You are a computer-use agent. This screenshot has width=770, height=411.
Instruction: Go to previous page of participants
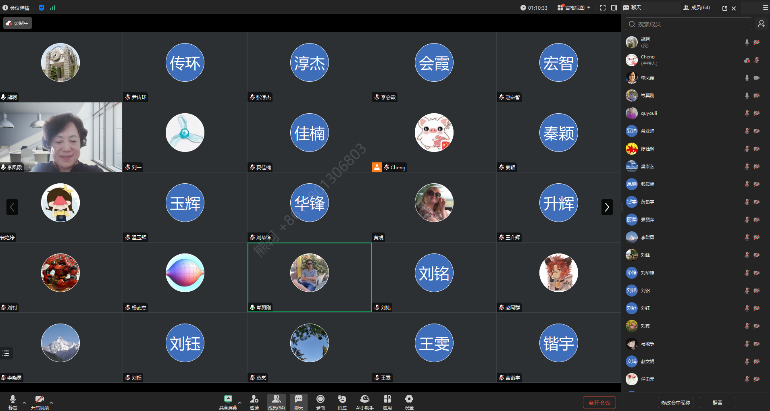tap(12, 207)
